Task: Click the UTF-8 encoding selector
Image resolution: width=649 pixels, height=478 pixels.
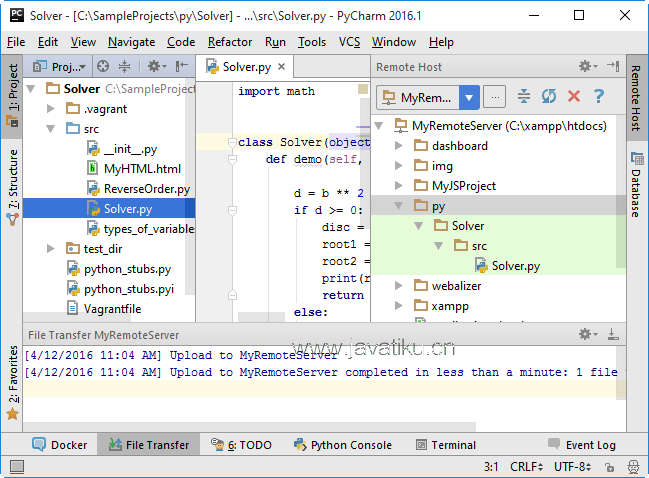Action: tap(573, 467)
